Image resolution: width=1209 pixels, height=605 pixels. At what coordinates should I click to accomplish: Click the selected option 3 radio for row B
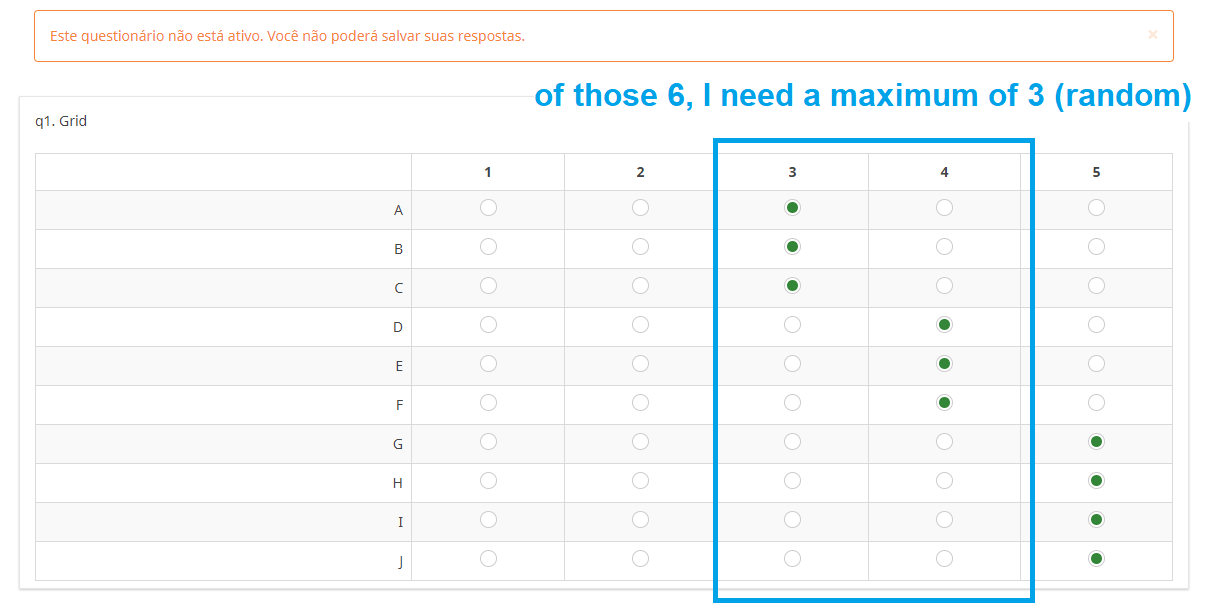point(792,247)
